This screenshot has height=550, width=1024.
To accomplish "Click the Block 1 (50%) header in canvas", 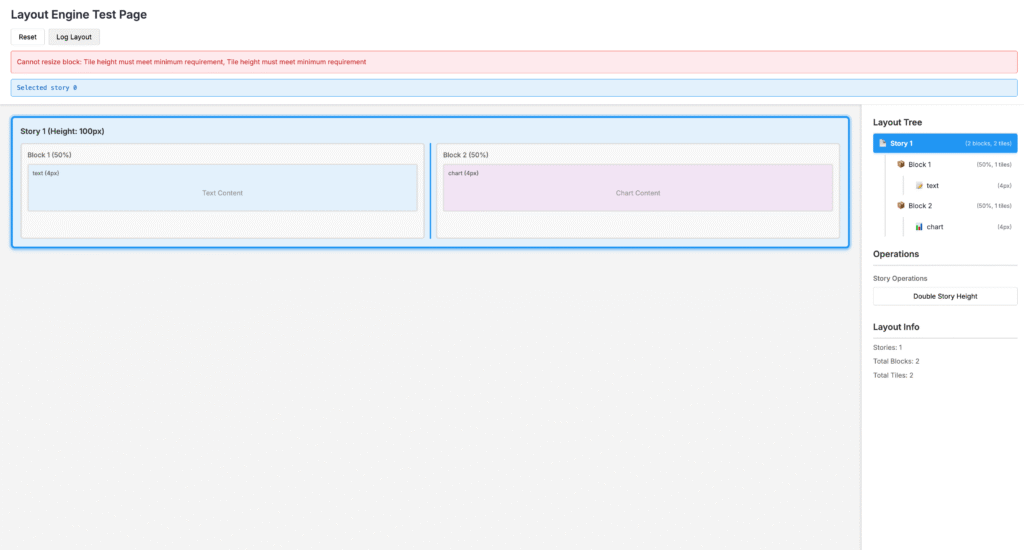I will (50, 155).
